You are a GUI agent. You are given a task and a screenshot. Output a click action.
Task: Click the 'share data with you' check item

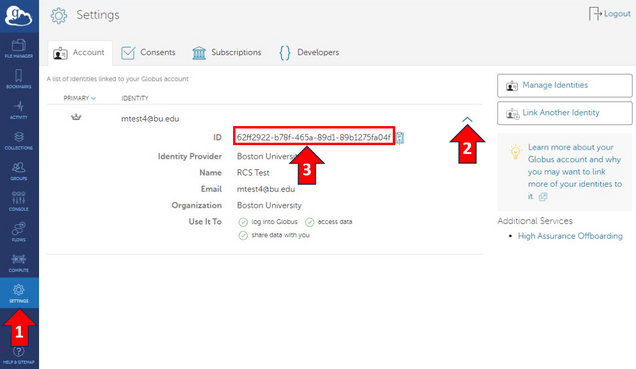pos(274,235)
